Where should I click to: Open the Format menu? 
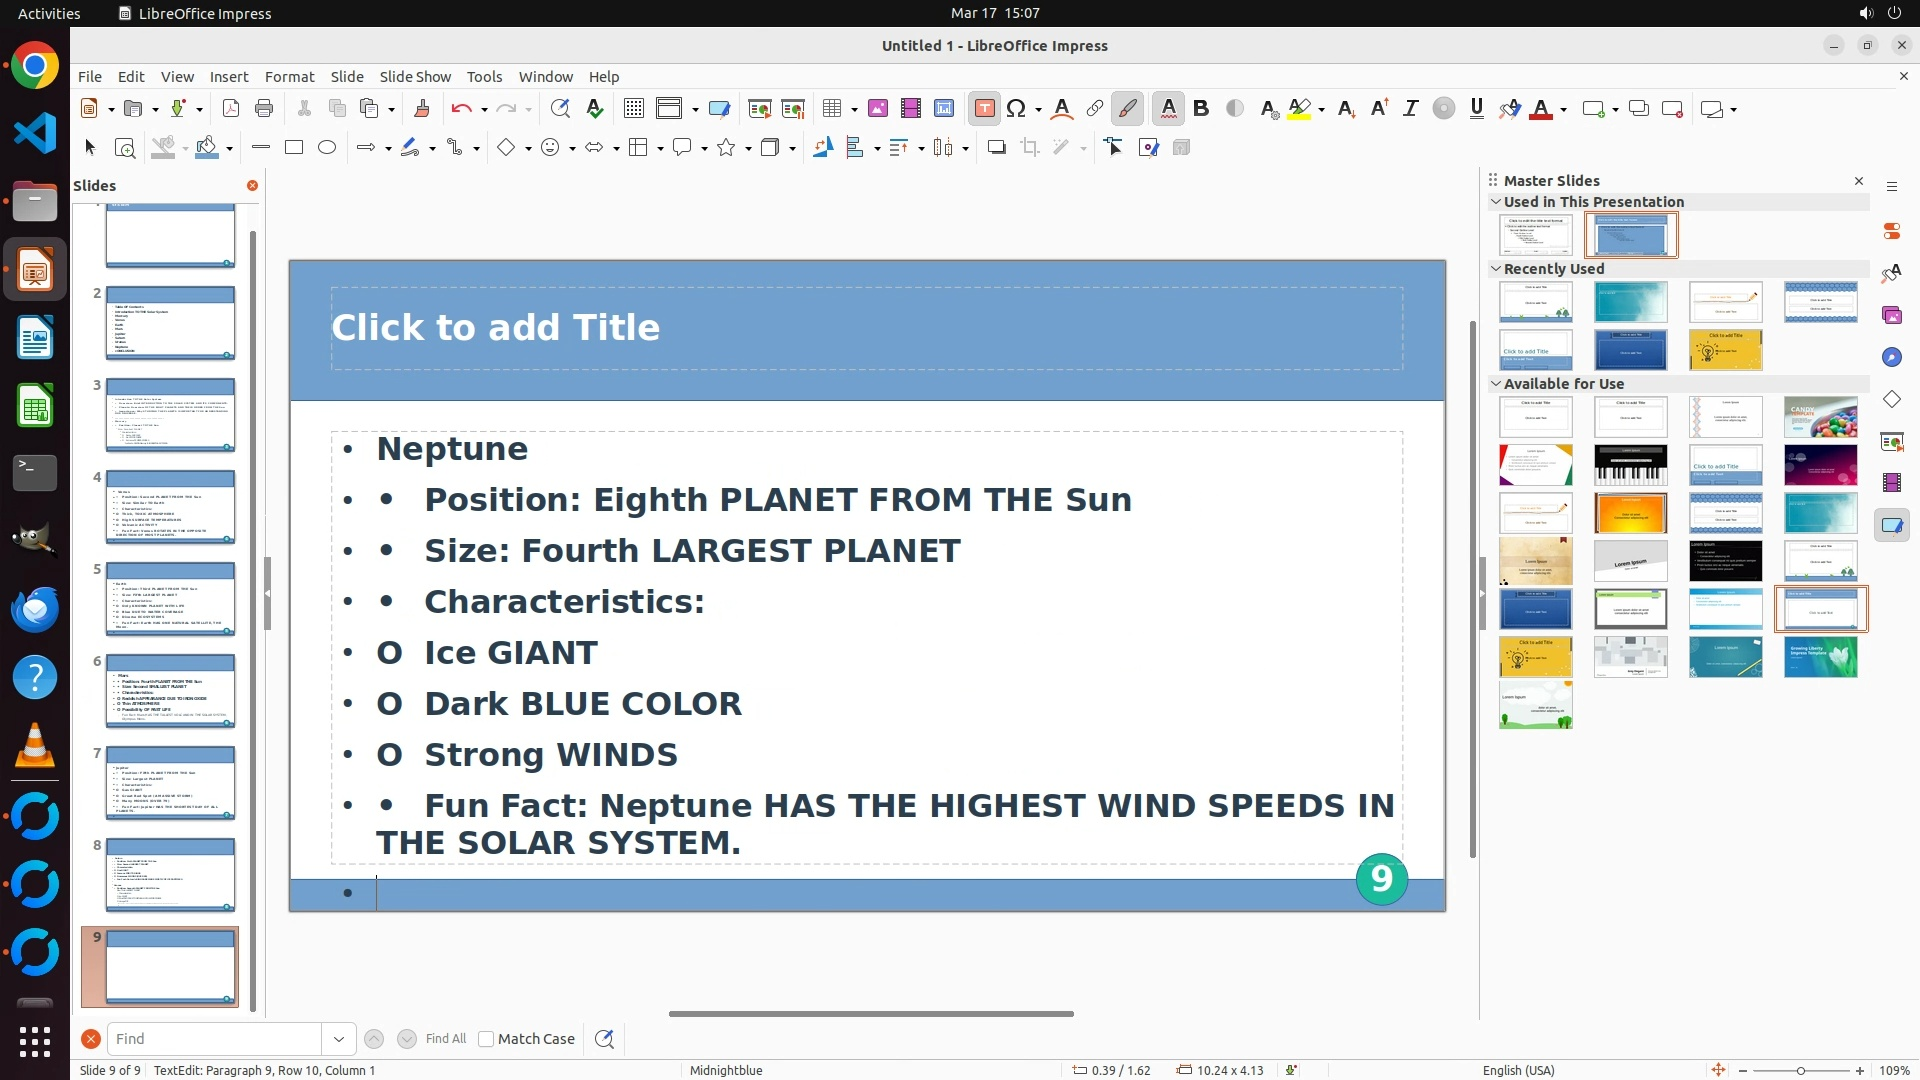click(x=289, y=77)
